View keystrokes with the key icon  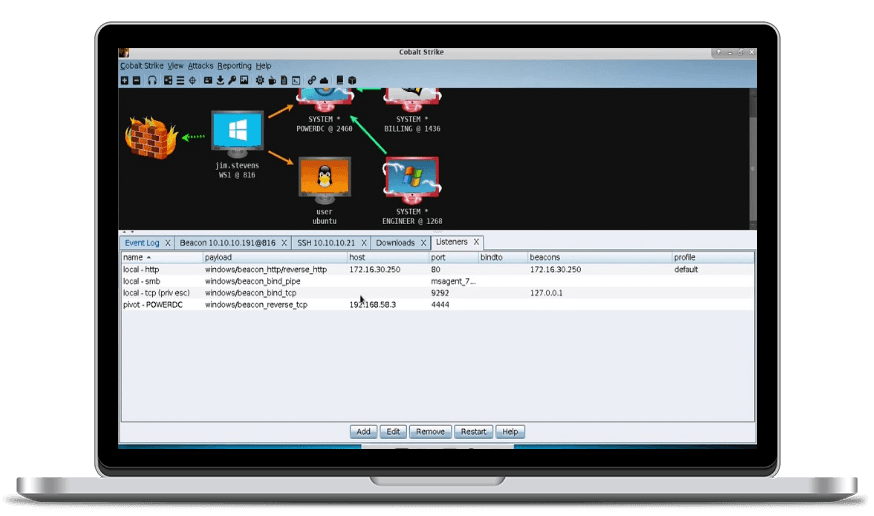pyautogui.click(x=232, y=80)
